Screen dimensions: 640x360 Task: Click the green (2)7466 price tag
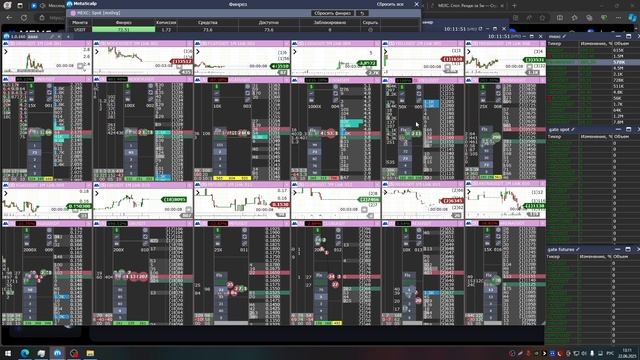[369, 199]
